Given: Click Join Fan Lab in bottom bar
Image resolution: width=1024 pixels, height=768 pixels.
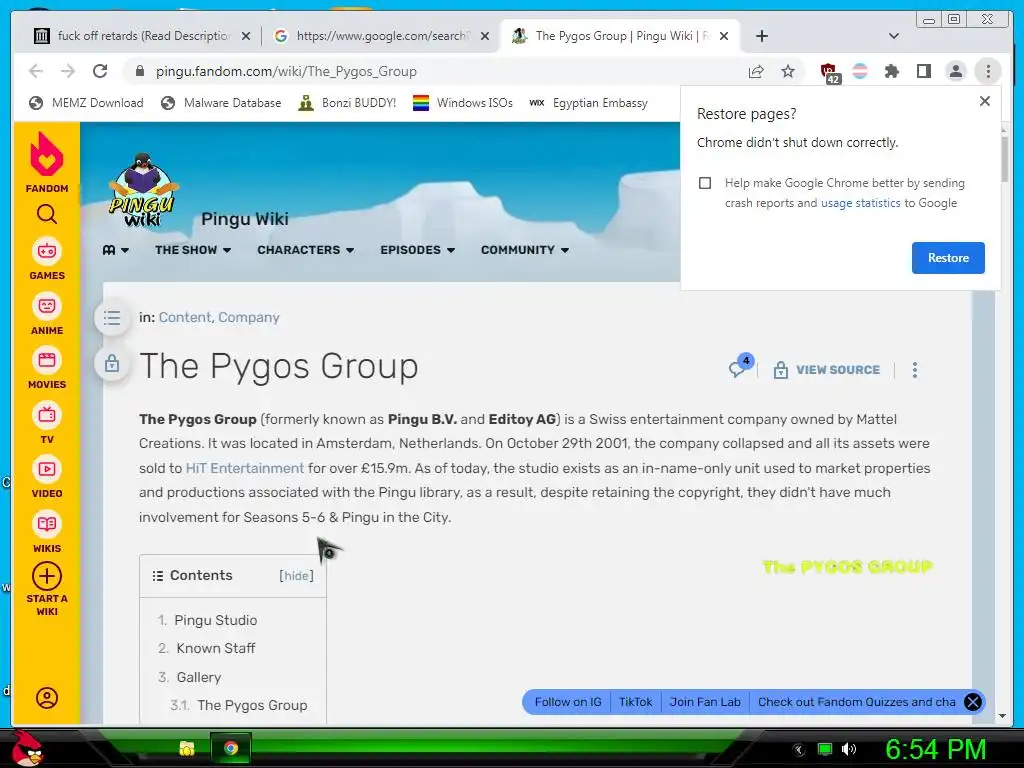Looking at the screenshot, I should coord(705,702).
